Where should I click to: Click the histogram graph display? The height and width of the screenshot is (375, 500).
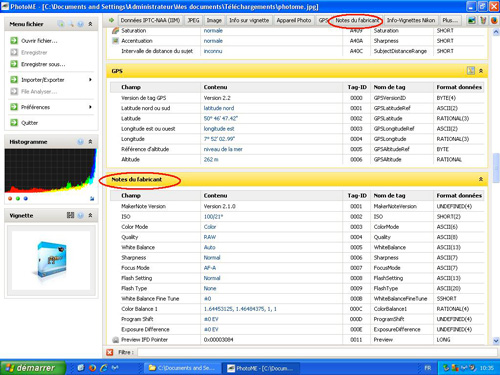coord(51,171)
